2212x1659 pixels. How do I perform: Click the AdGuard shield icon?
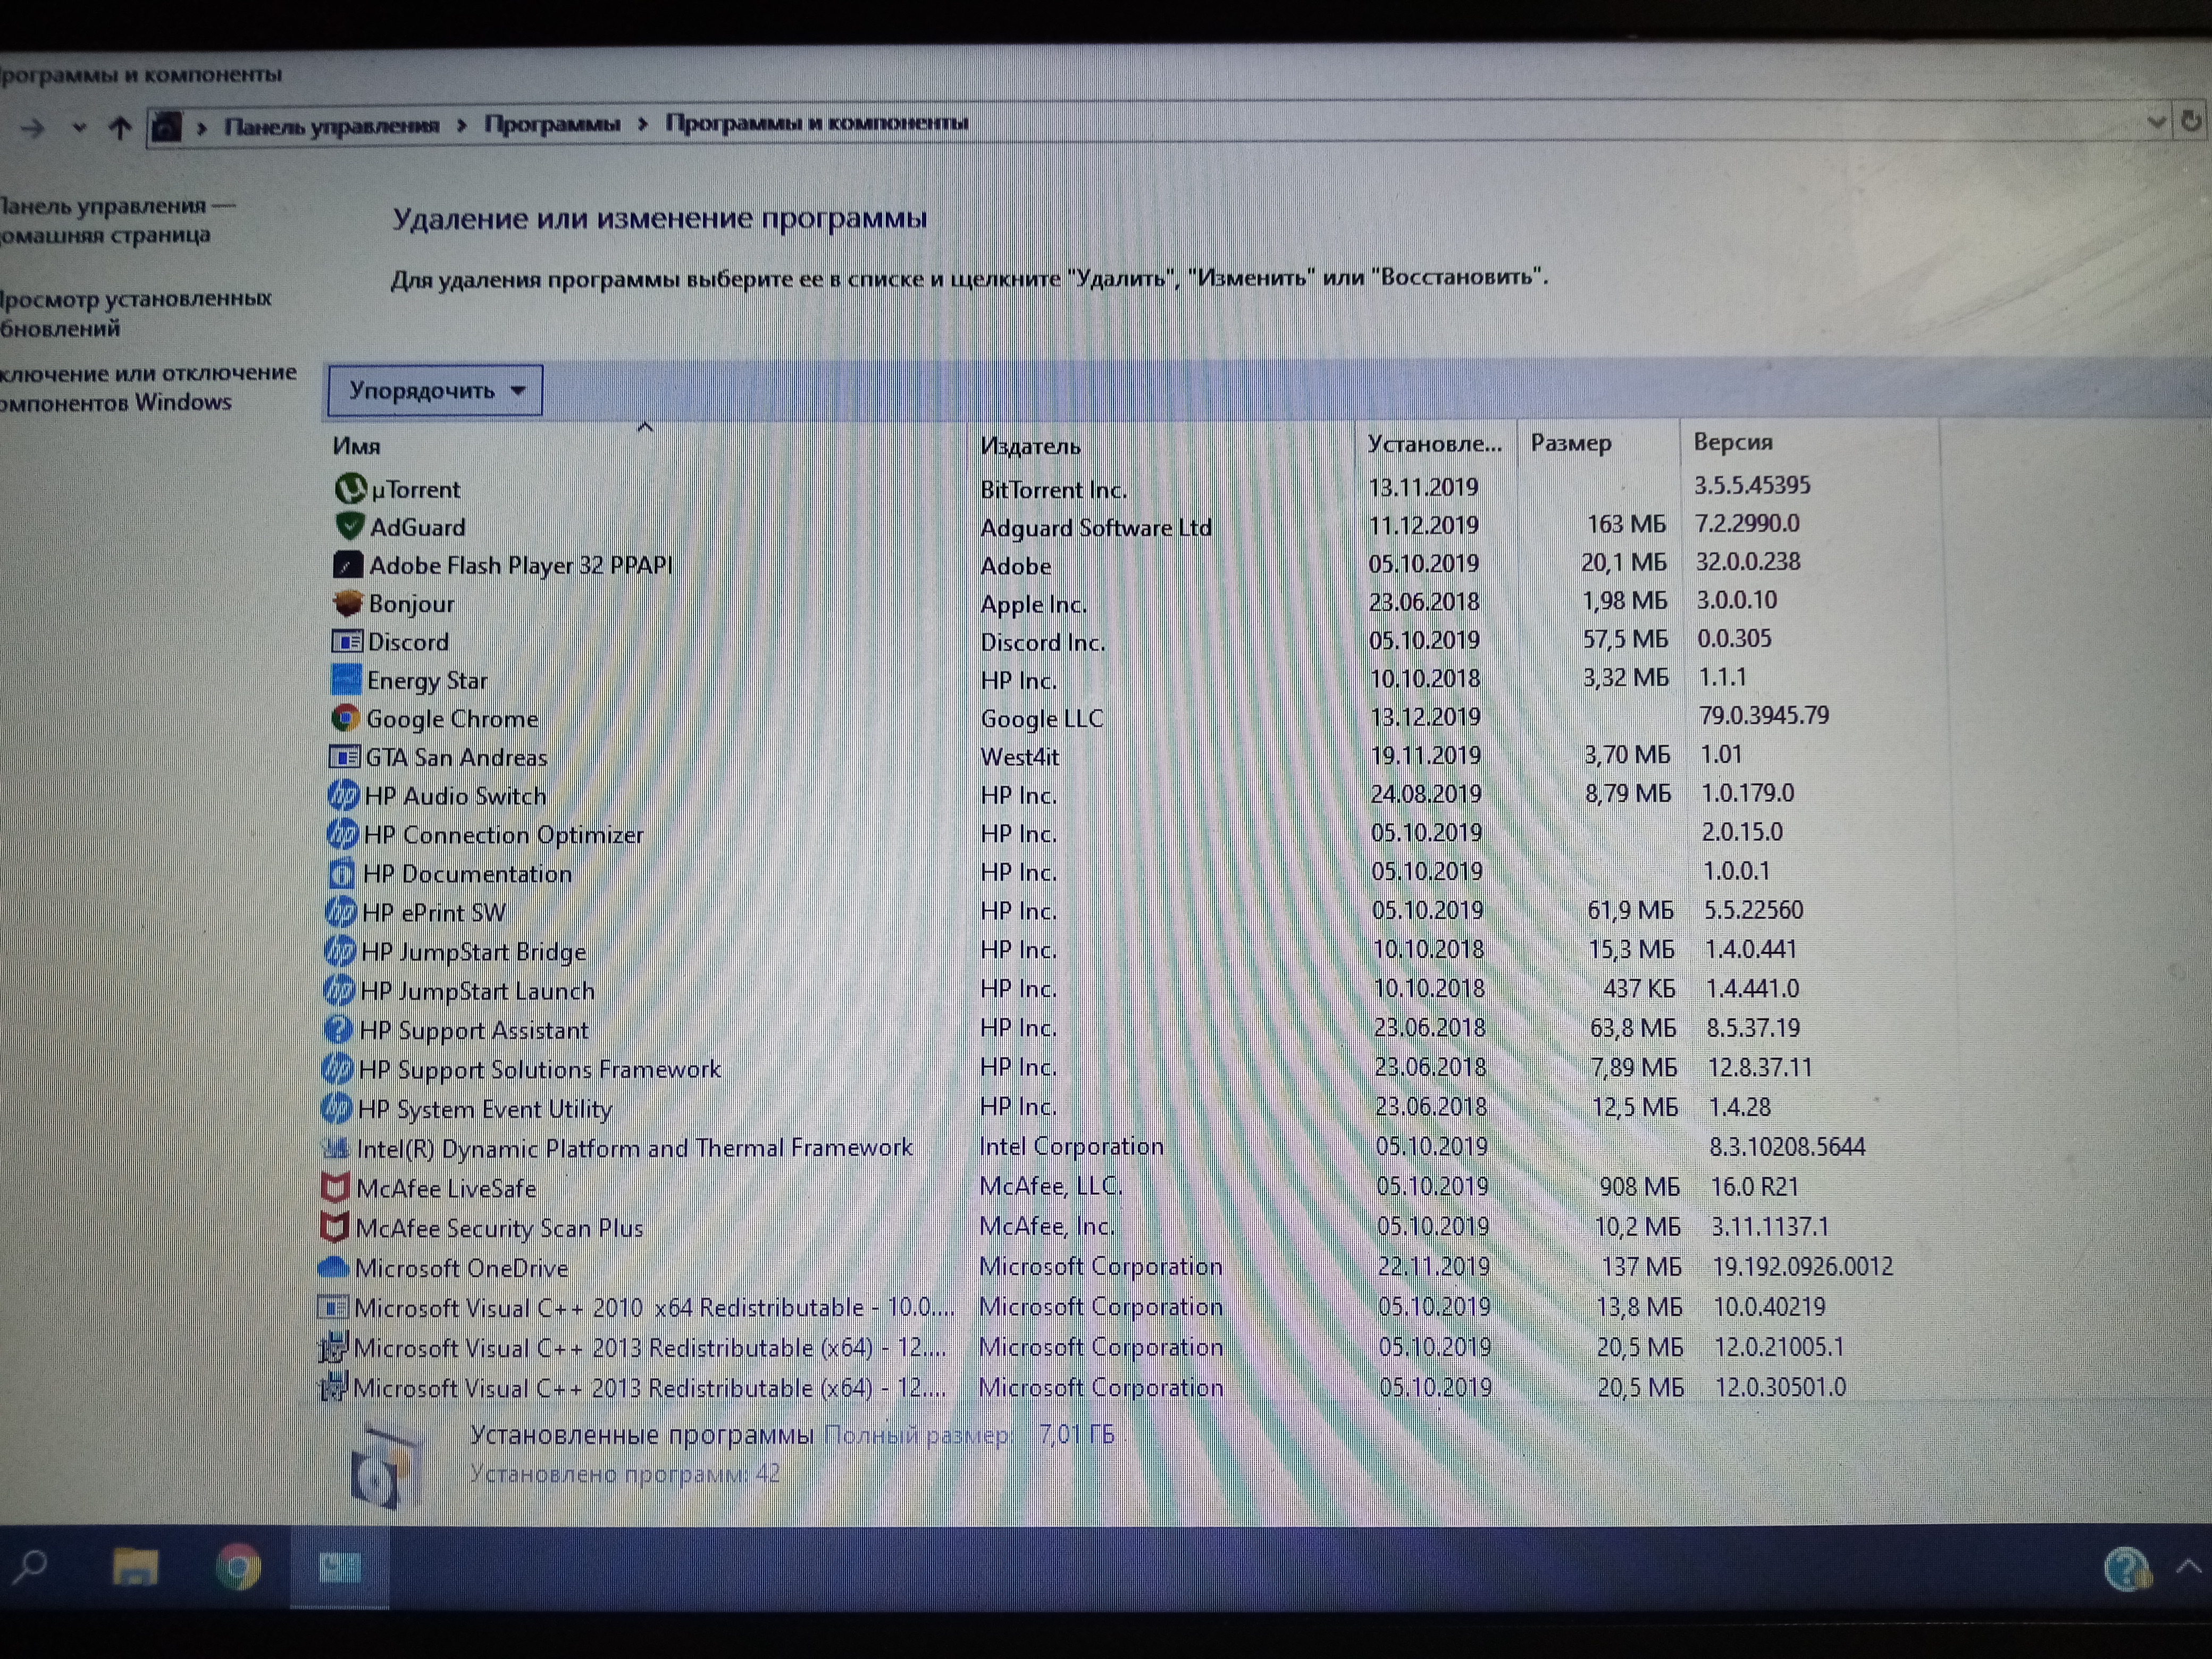pos(349,526)
